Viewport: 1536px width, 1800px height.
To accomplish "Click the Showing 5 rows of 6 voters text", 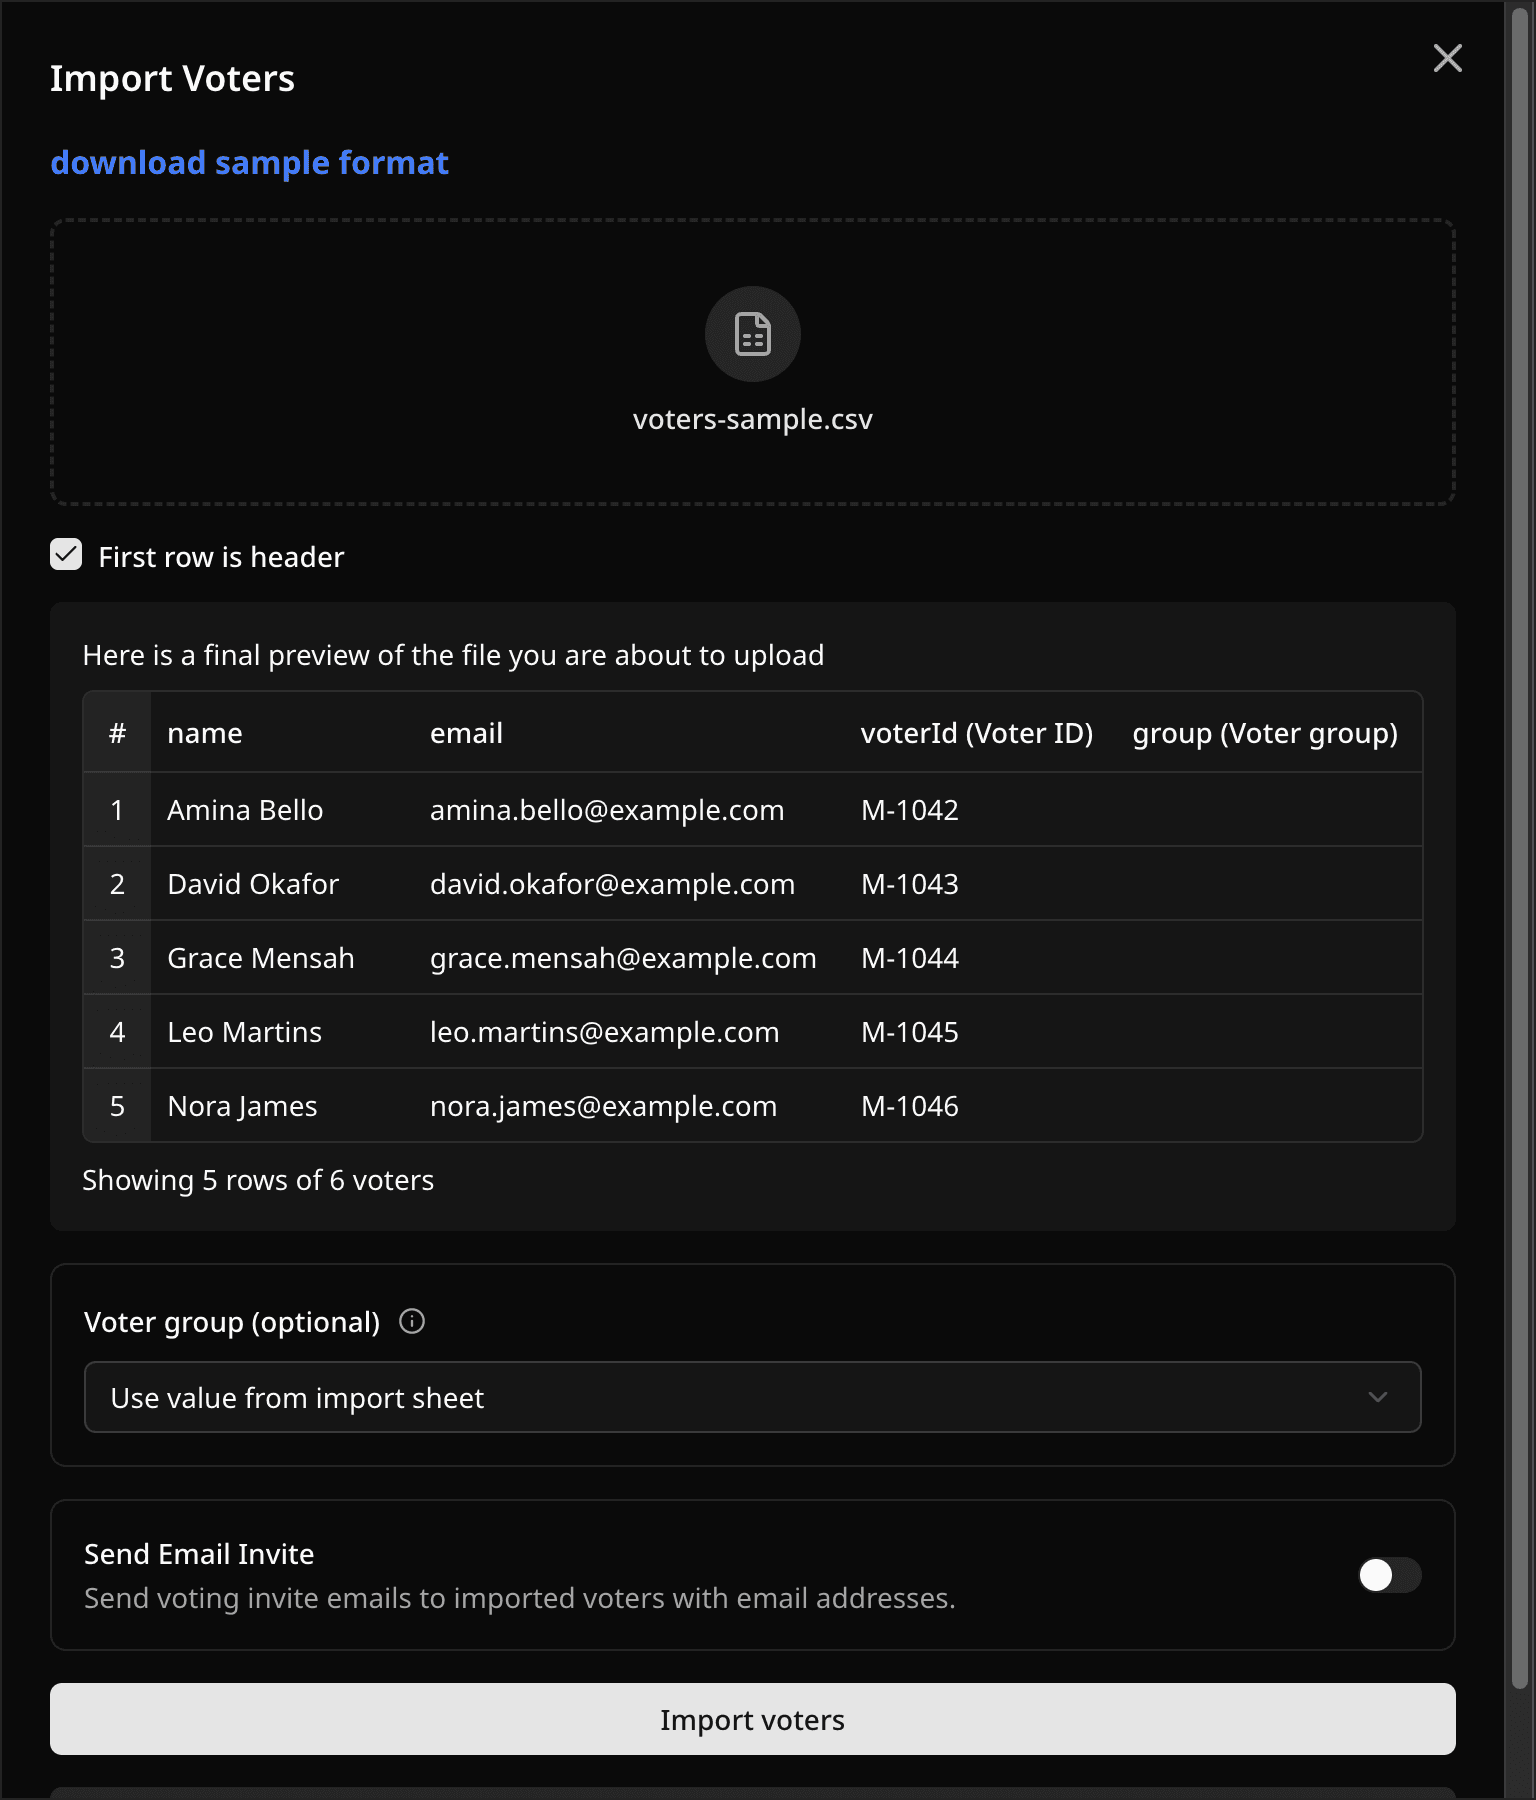I will [x=258, y=1180].
